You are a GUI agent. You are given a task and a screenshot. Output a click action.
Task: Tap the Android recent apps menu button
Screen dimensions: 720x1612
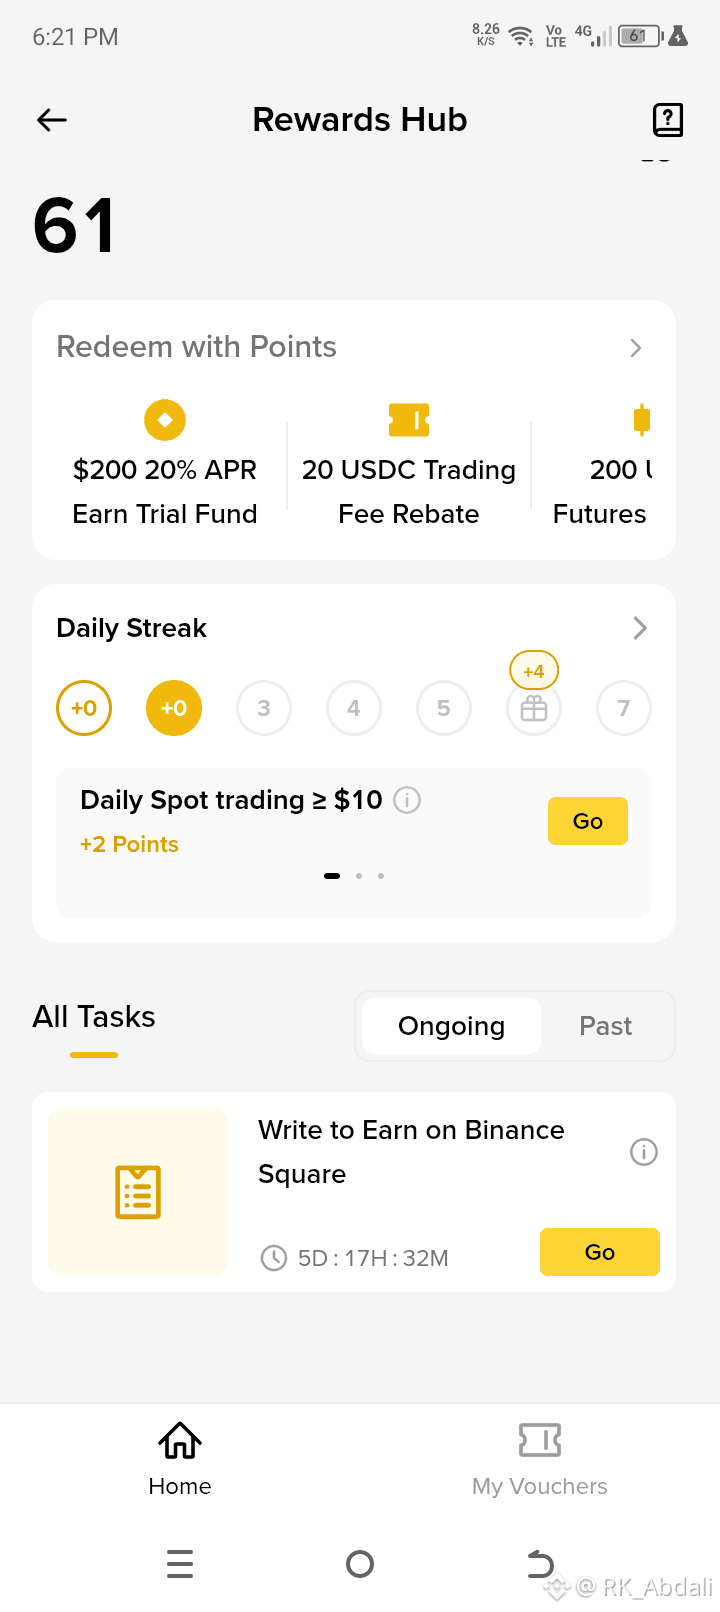pyautogui.click(x=180, y=1563)
